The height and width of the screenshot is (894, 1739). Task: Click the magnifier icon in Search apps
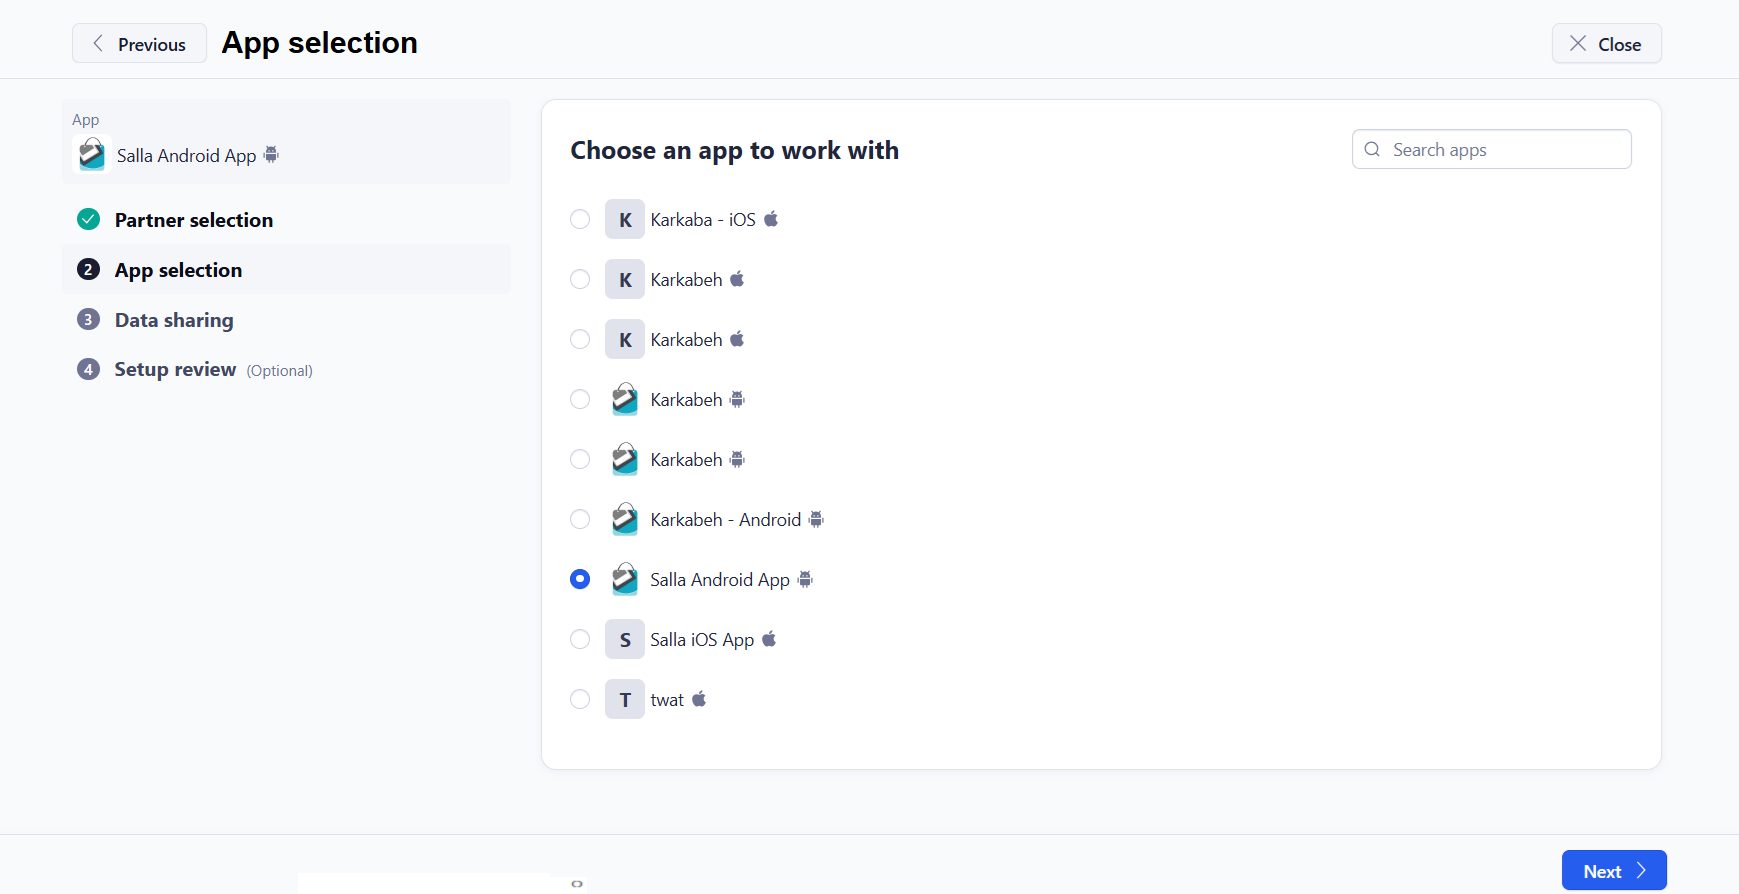point(1372,149)
